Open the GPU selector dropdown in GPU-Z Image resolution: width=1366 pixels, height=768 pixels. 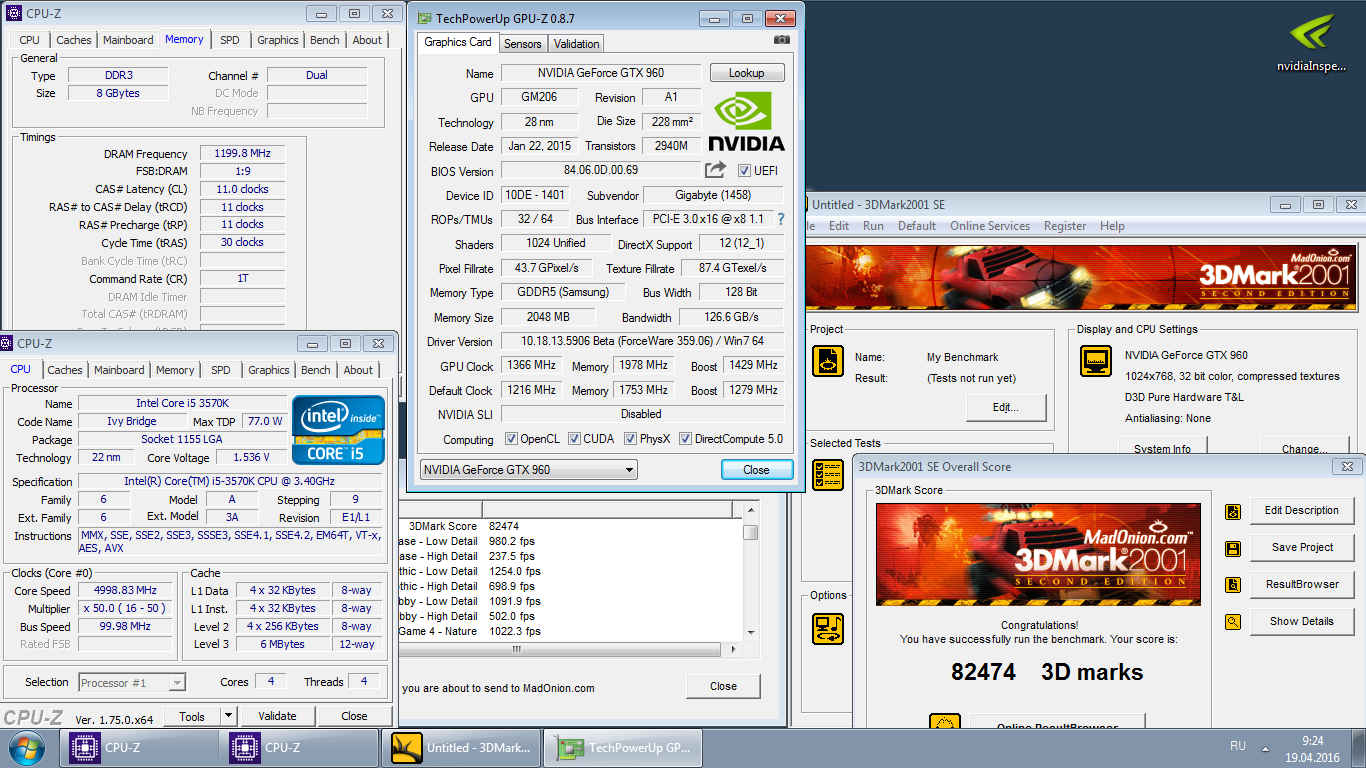(528, 470)
